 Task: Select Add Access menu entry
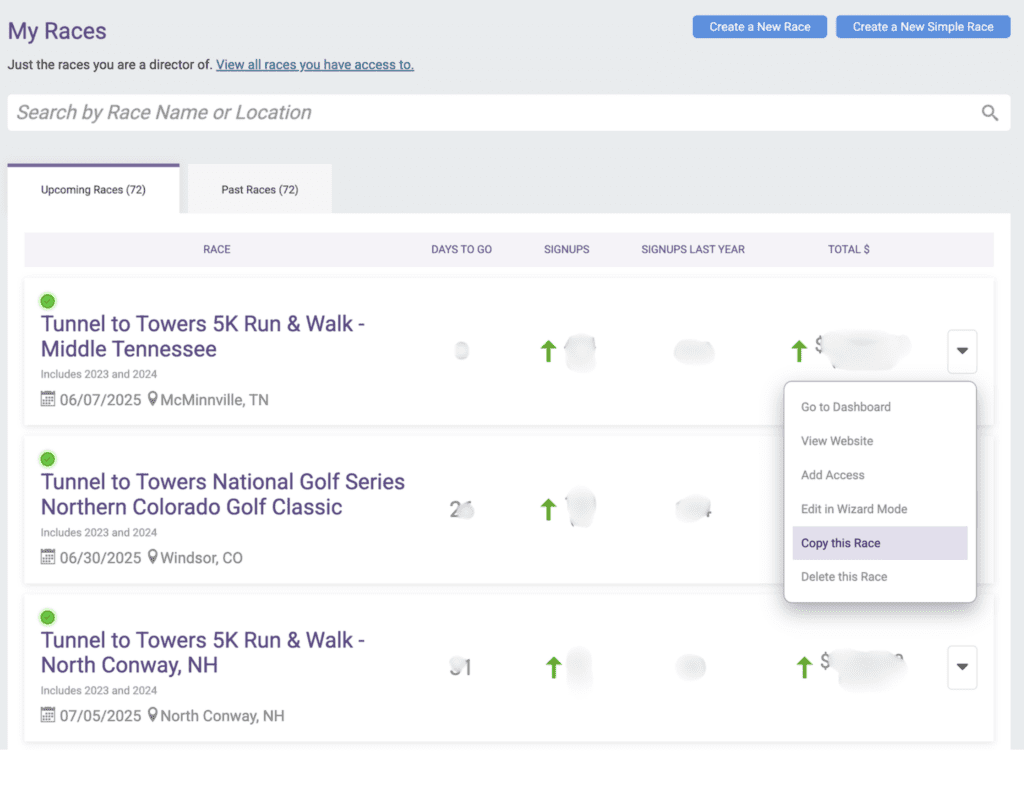880,475
